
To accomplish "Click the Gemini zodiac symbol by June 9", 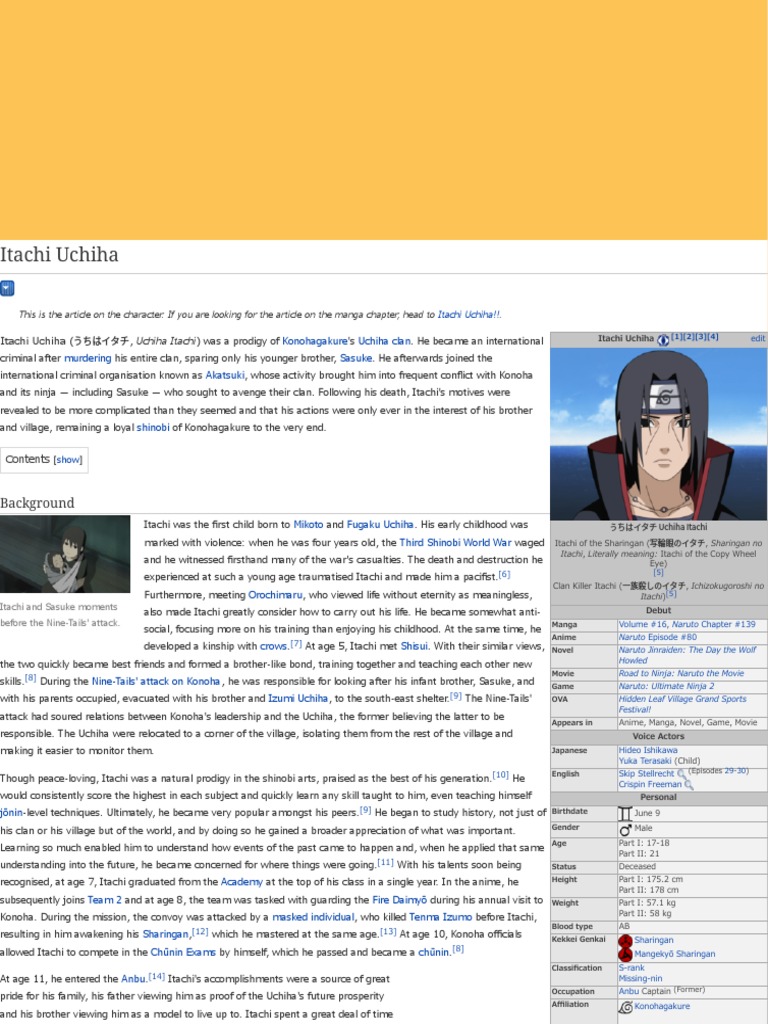I will [x=625, y=813].
